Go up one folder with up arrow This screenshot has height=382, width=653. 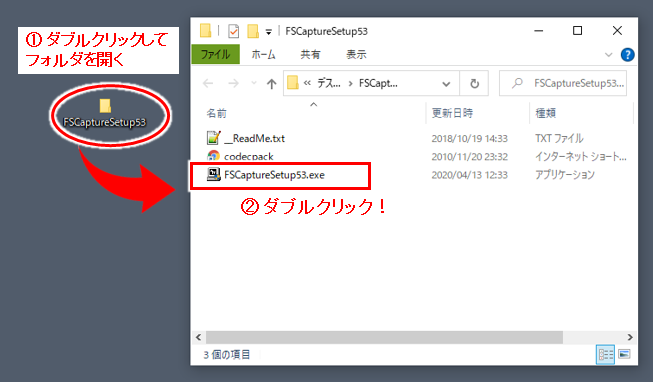tap(272, 84)
